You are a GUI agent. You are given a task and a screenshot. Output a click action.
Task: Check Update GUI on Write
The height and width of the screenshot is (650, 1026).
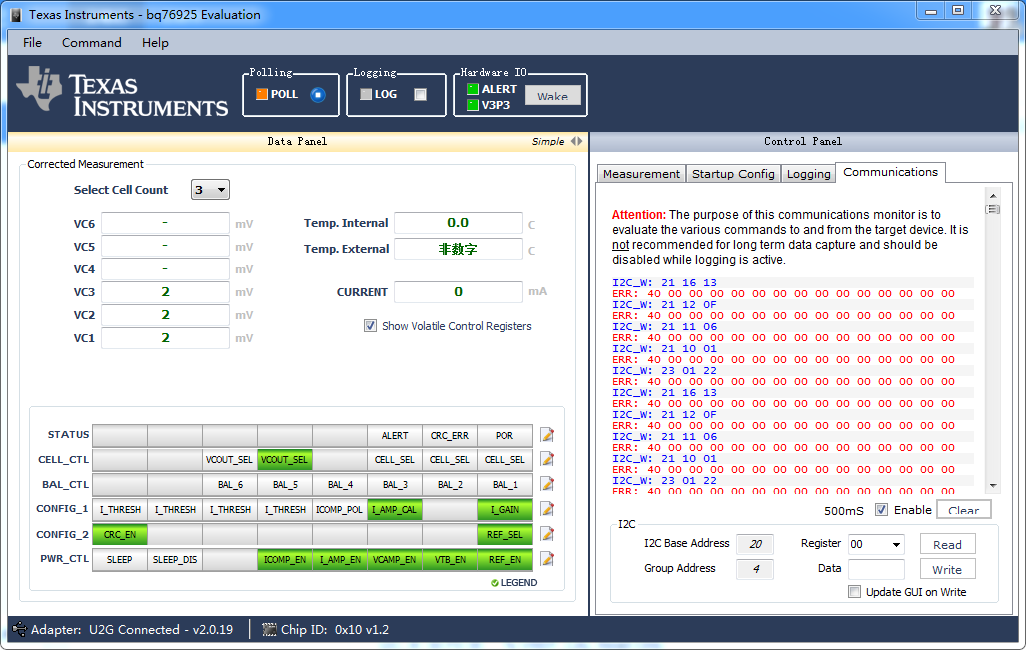click(854, 592)
